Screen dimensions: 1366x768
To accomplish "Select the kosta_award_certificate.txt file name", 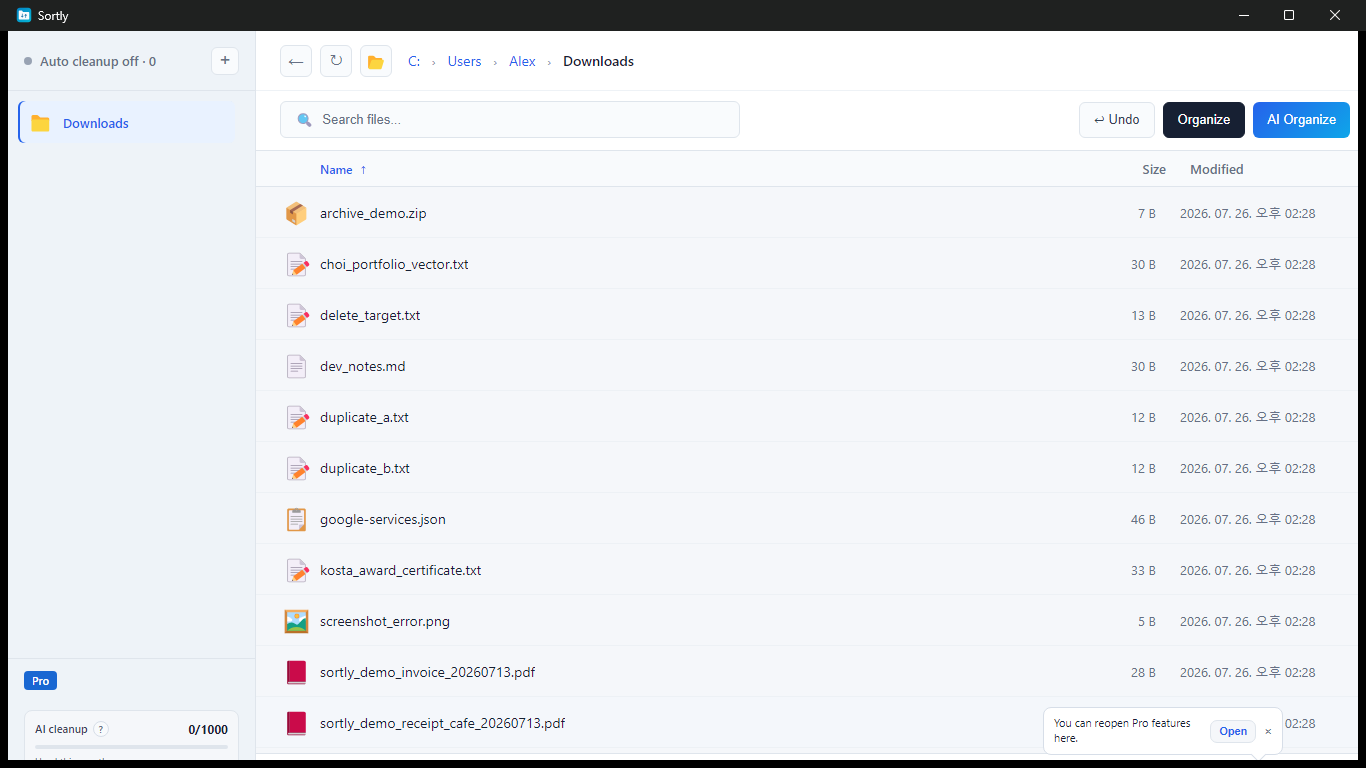I will 401,570.
